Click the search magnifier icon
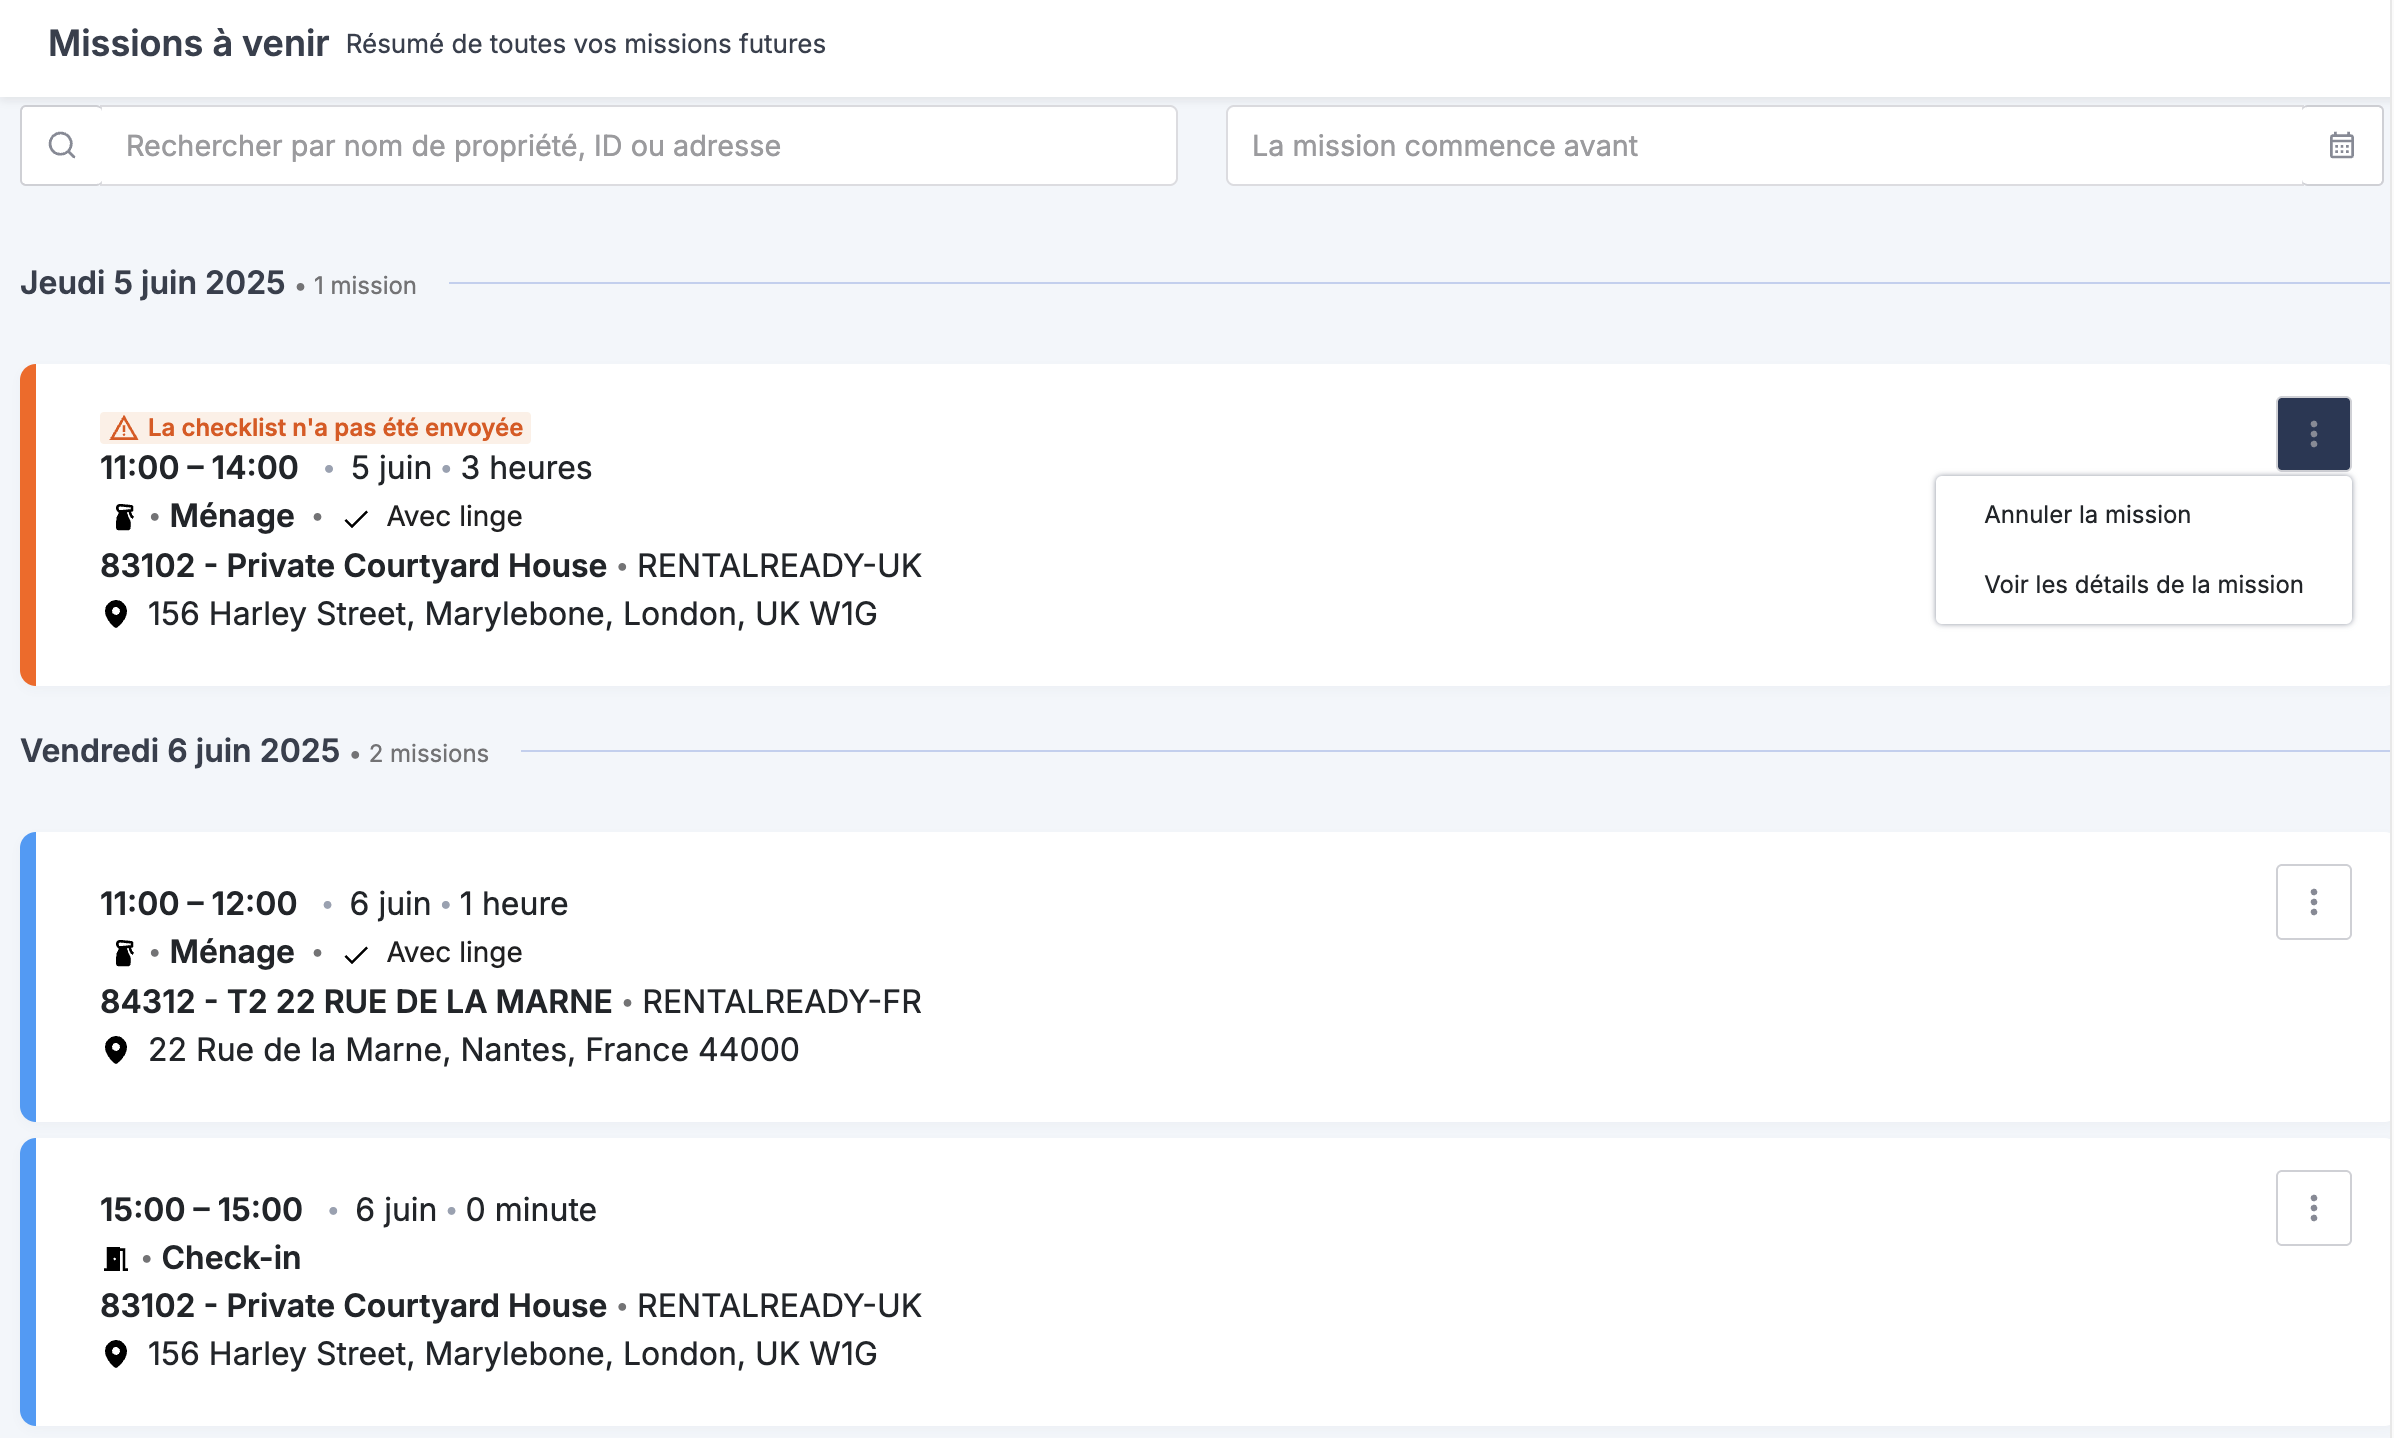 point(62,146)
